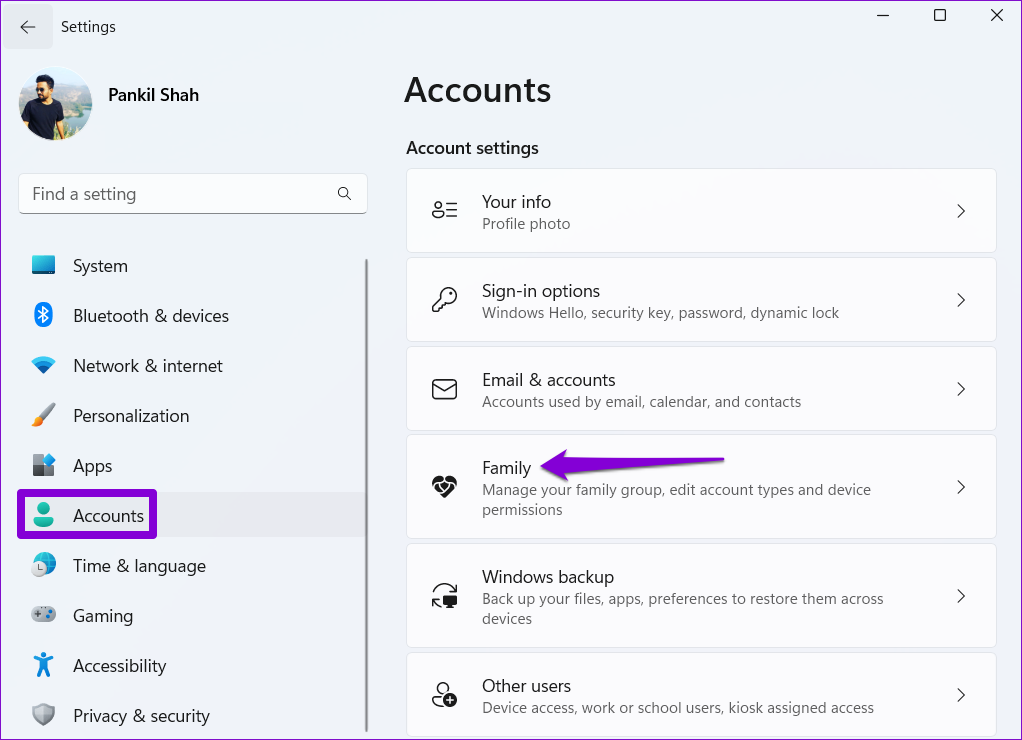Click the Gaming controller icon
1022x740 pixels.
[x=43, y=616]
